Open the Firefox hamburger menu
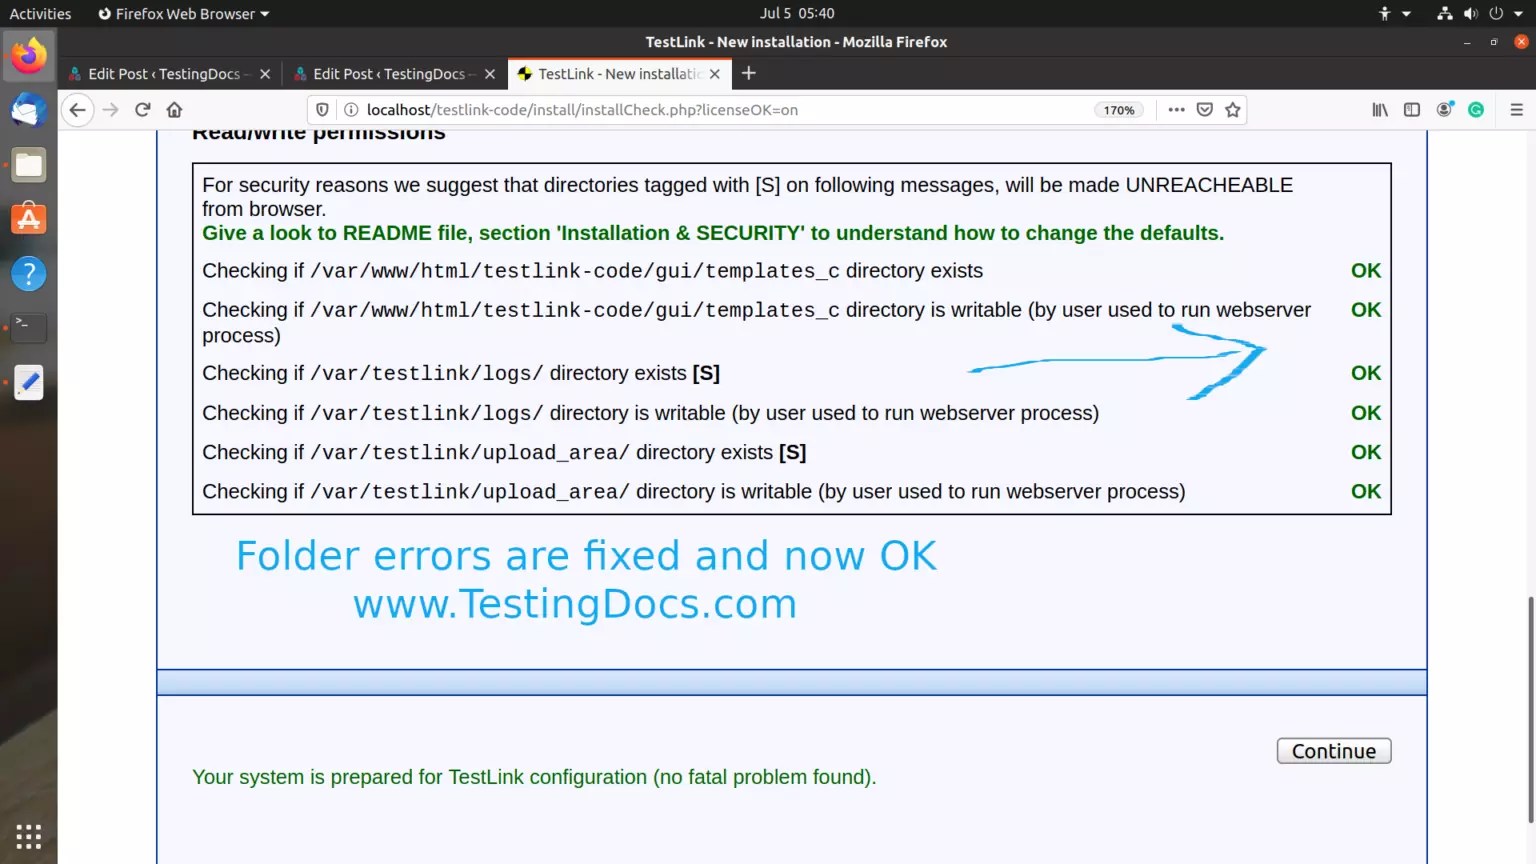This screenshot has height=864, width=1536. 1515,110
